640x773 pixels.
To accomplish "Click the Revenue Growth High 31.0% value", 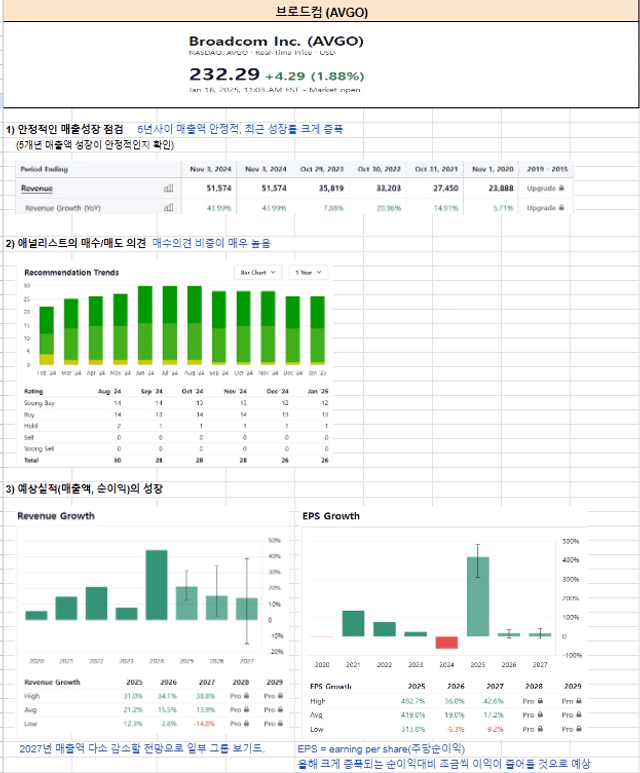I will (x=133, y=696).
